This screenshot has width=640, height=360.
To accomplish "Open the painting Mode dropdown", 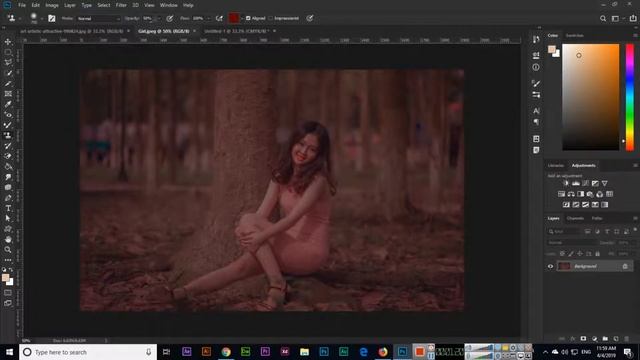I will (x=99, y=18).
